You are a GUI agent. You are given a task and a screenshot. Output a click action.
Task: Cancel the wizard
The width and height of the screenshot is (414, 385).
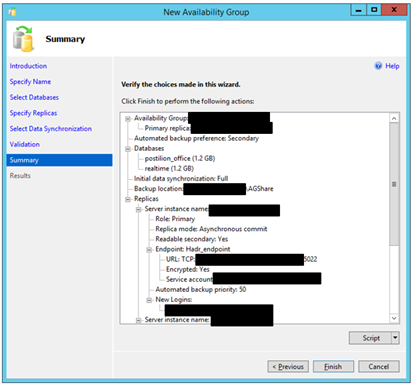point(379,367)
